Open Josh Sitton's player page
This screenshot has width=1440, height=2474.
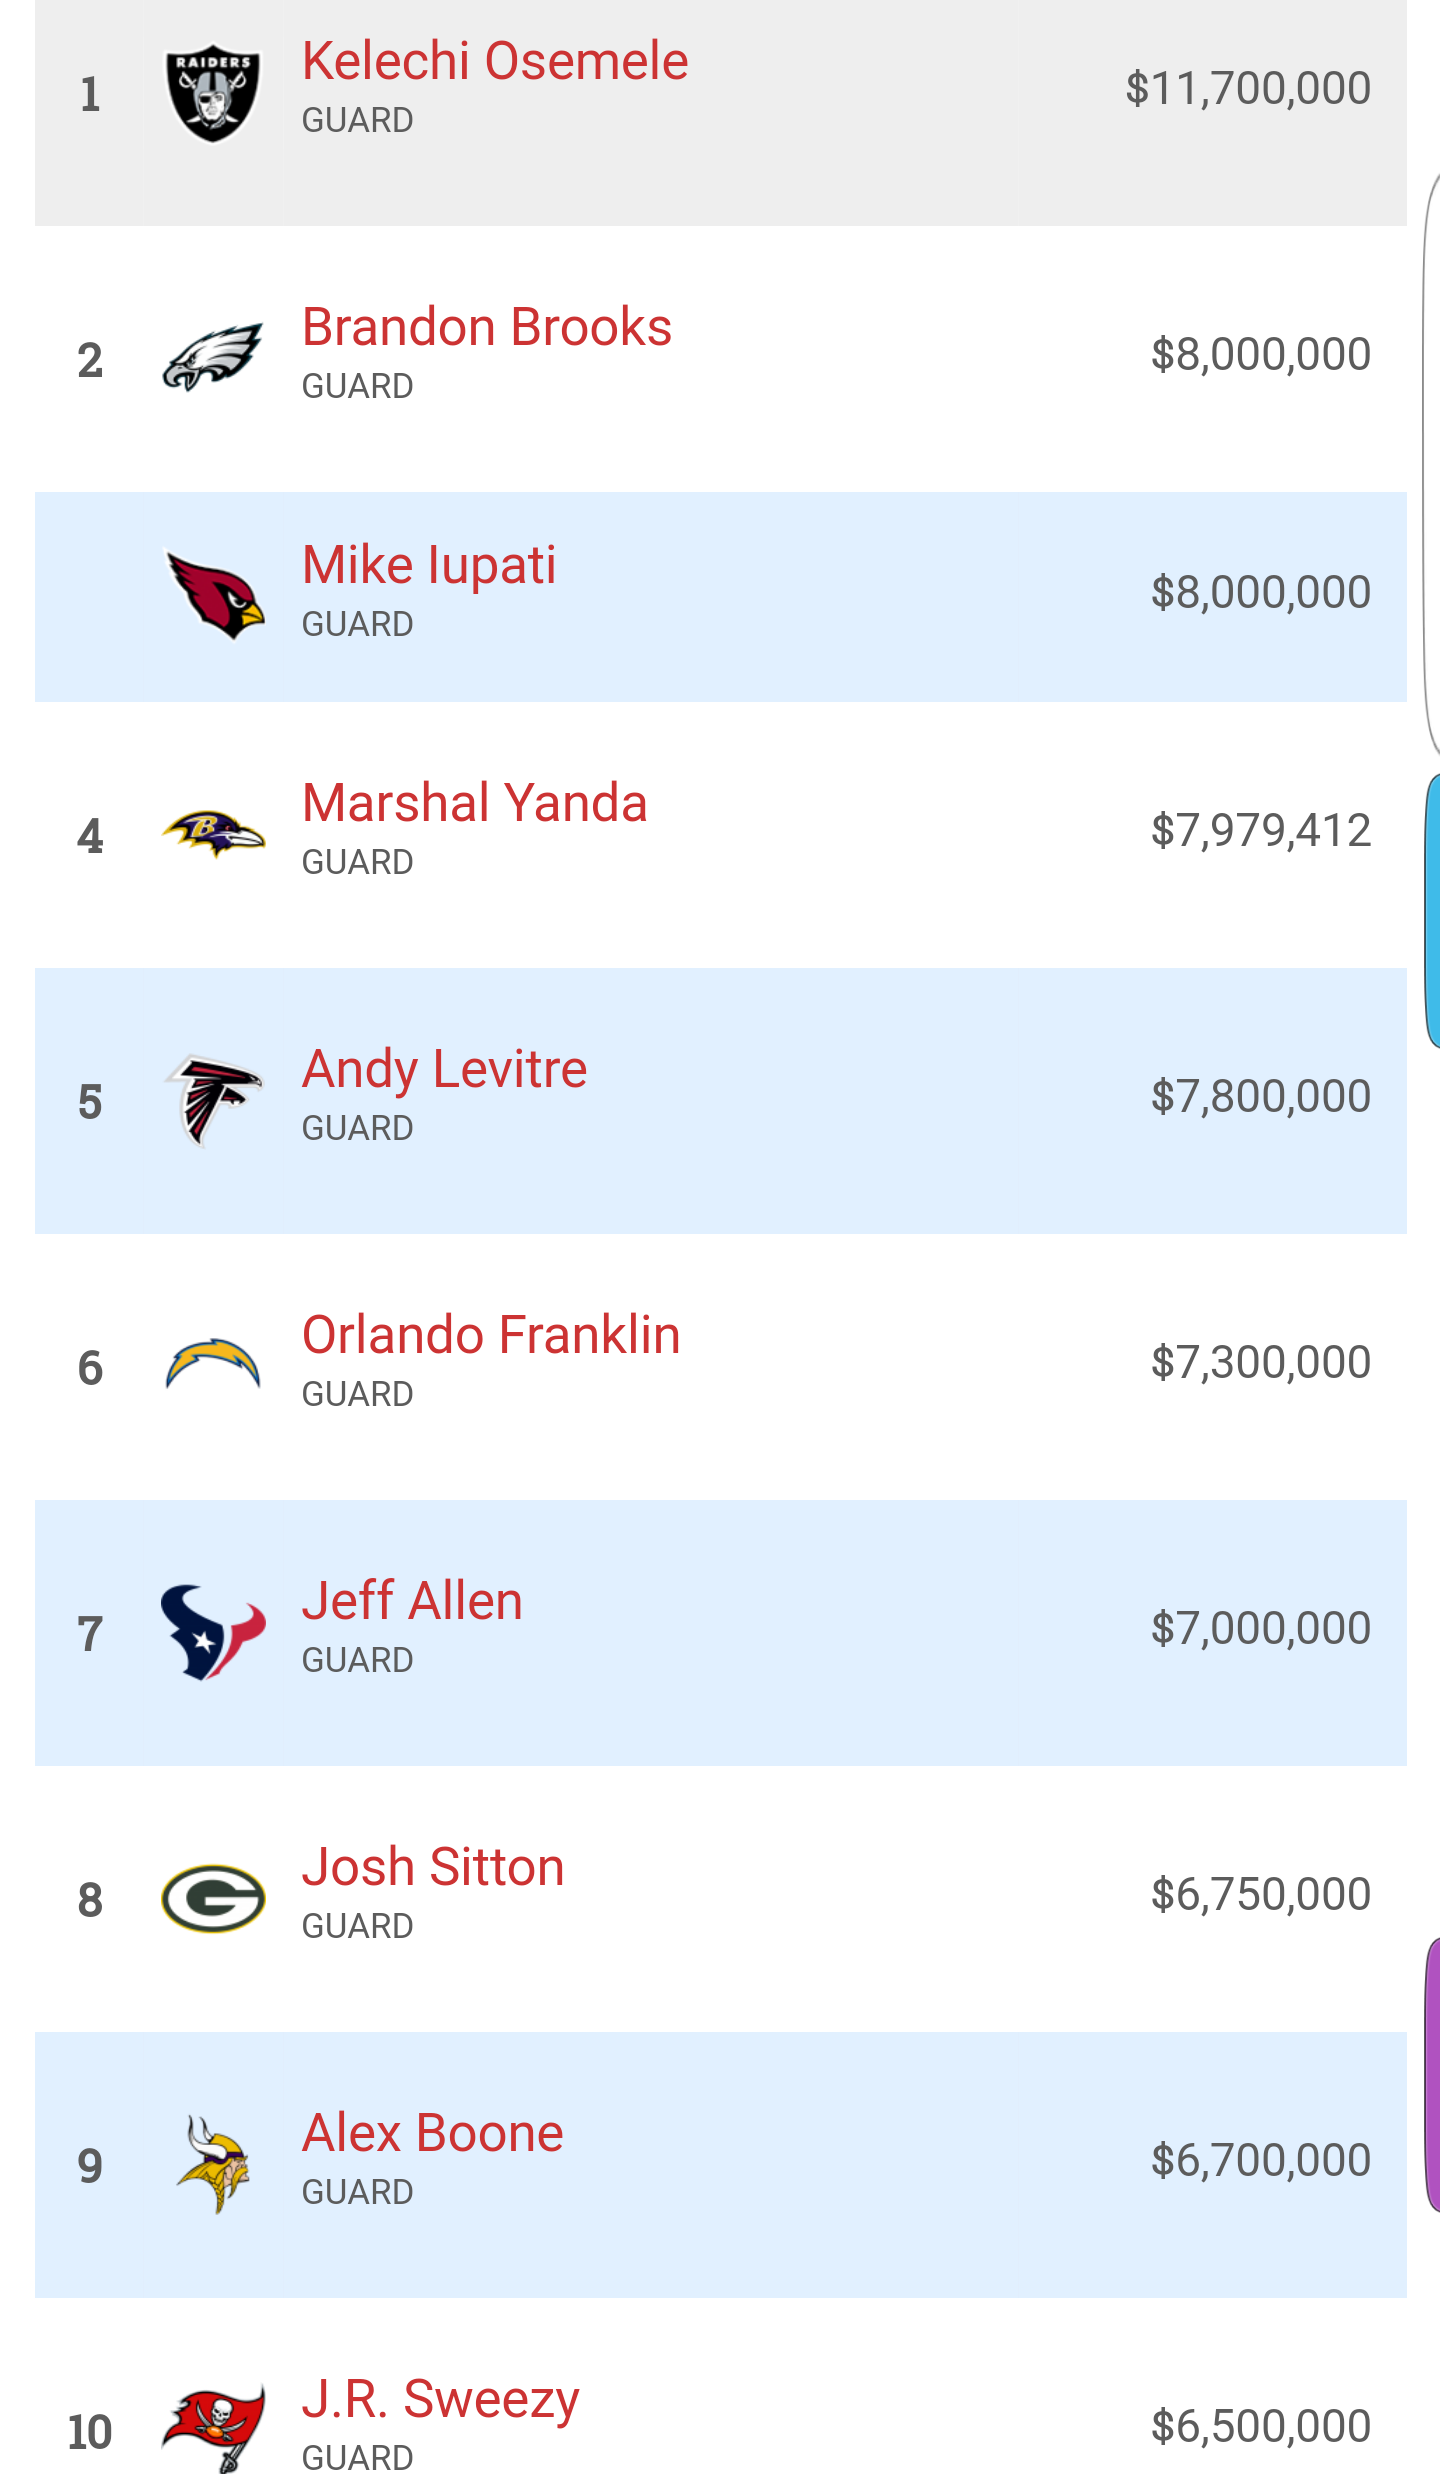click(433, 1867)
